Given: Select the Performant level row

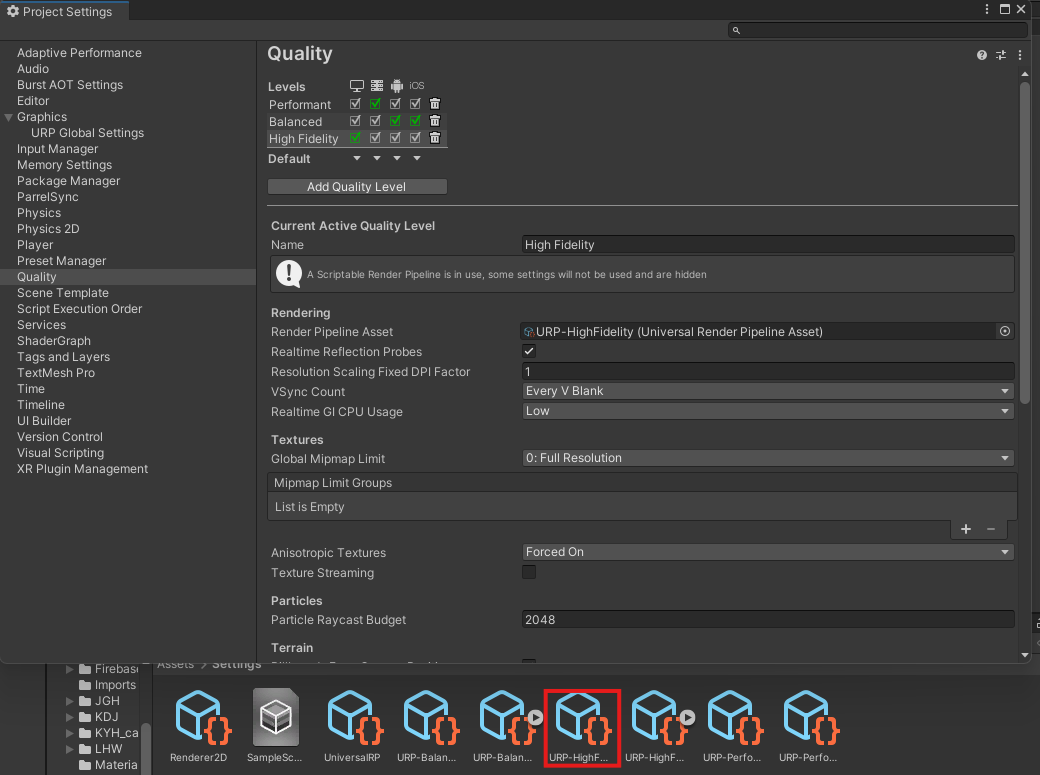Looking at the screenshot, I should tap(299, 105).
